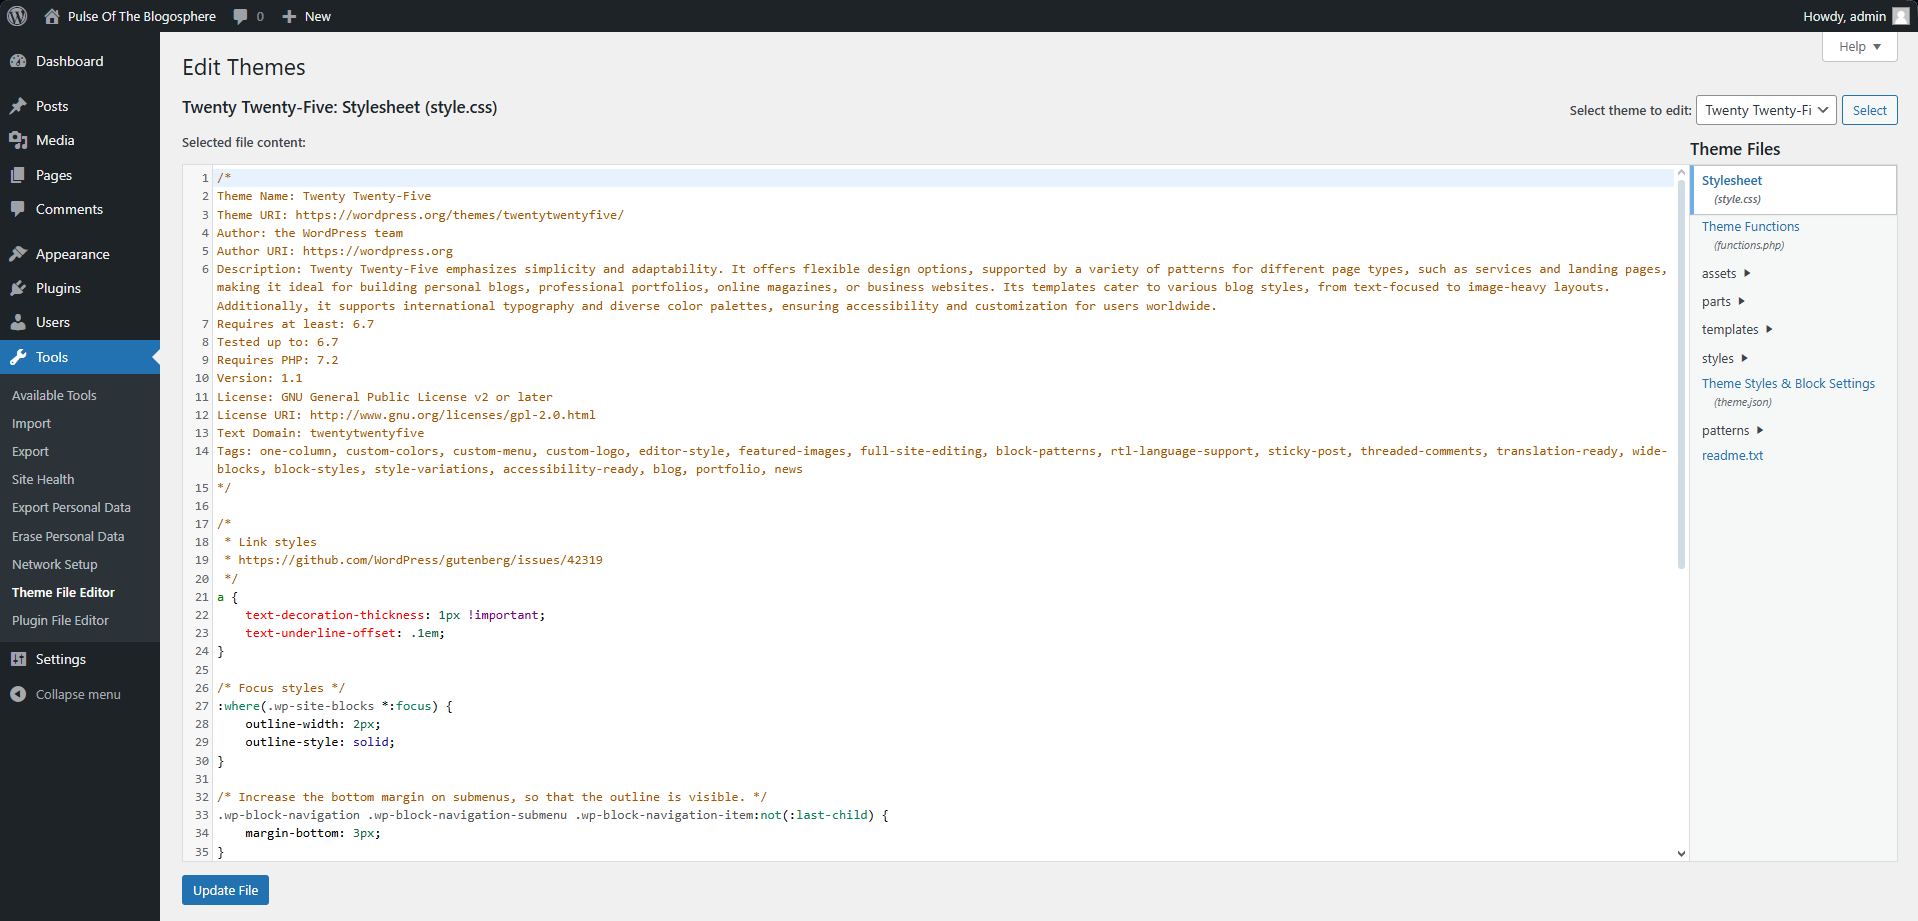The height and width of the screenshot is (921, 1918).
Task: Expand the templates folder
Action: tap(1736, 329)
